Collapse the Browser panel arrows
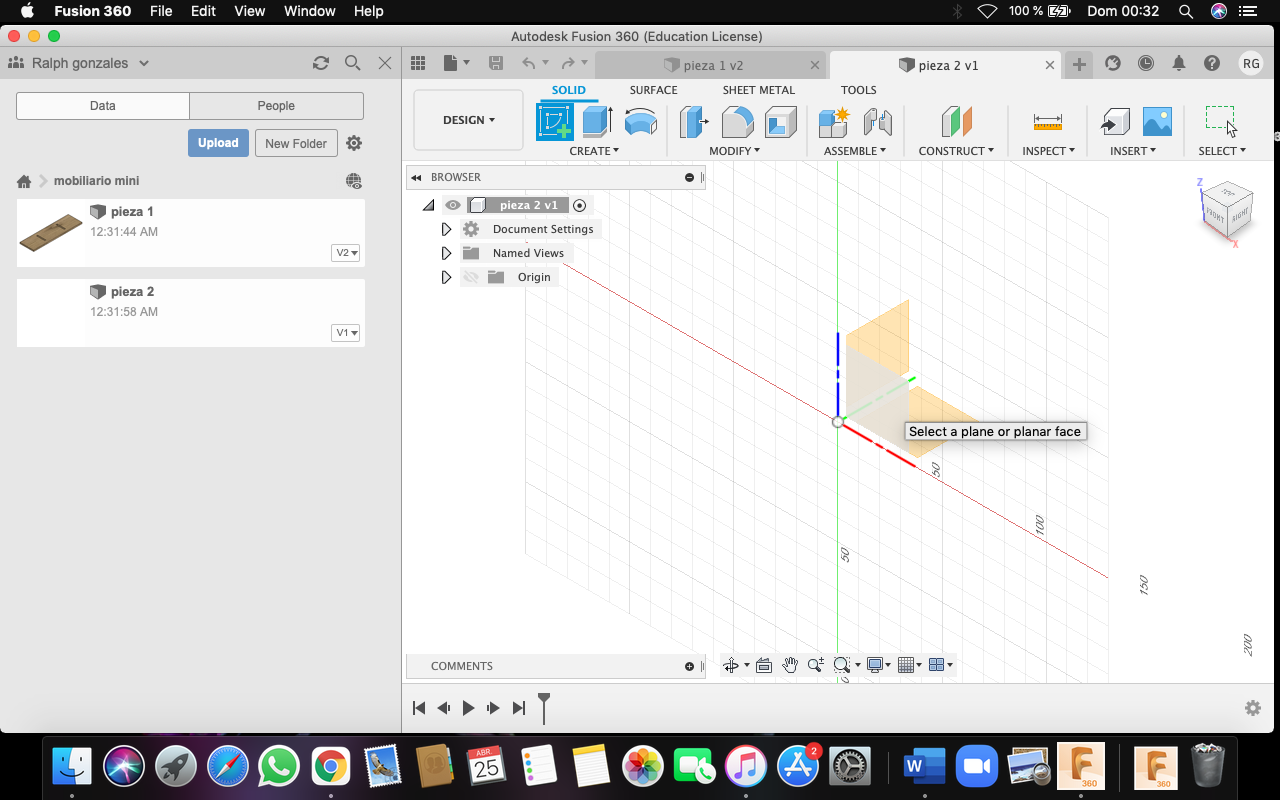 tap(416, 177)
